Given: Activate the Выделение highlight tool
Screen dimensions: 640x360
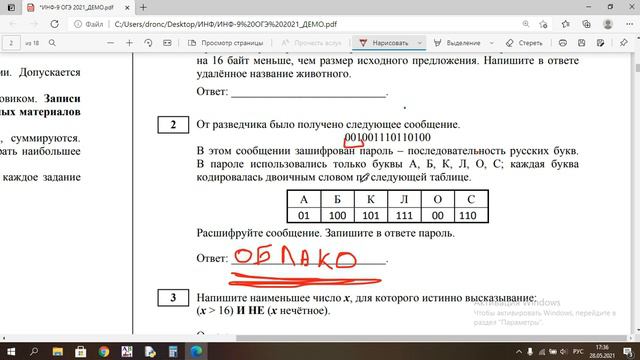Looking at the screenshot, I should tap(457, 43).
